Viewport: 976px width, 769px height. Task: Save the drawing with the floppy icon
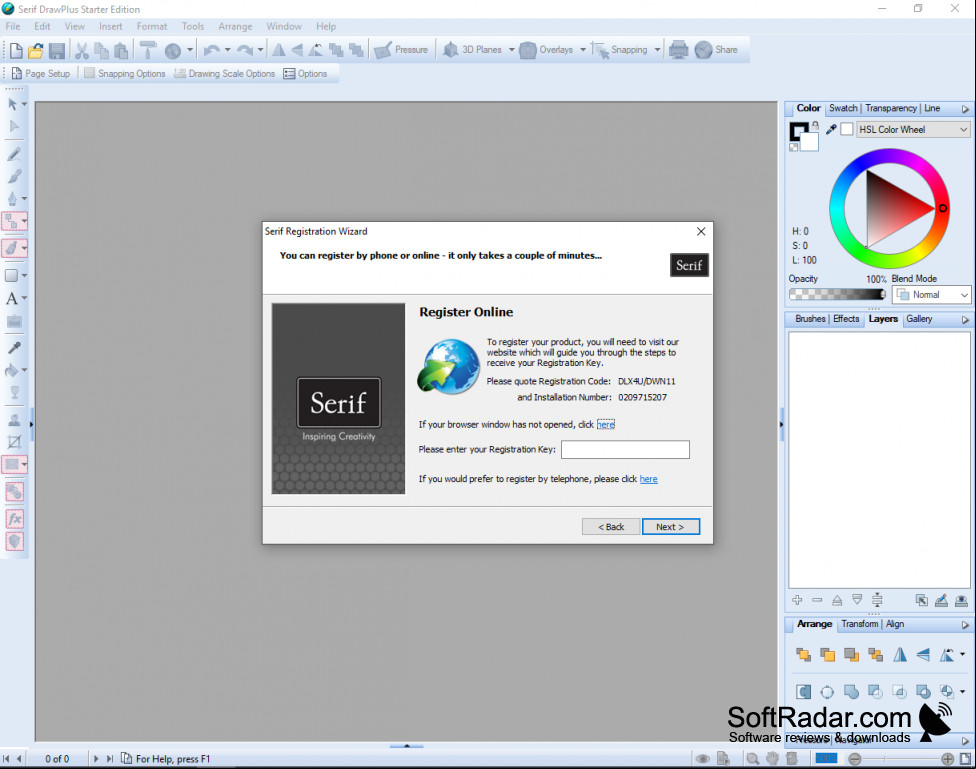[57, 50]
